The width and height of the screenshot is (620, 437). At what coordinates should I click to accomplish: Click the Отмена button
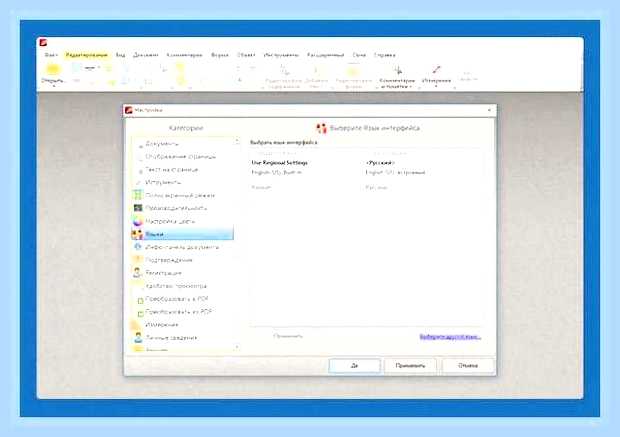pyautogui.click(x=468, y=365)
